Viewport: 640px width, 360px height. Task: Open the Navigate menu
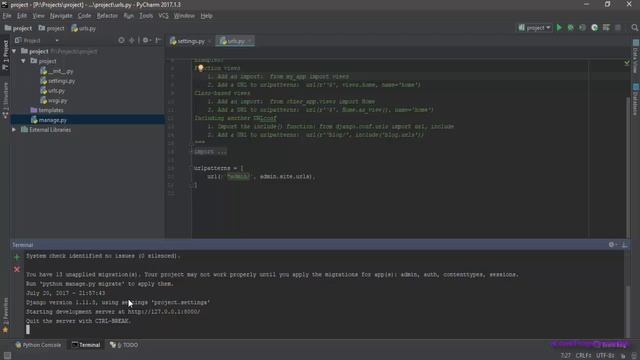[x=61, y=16]
